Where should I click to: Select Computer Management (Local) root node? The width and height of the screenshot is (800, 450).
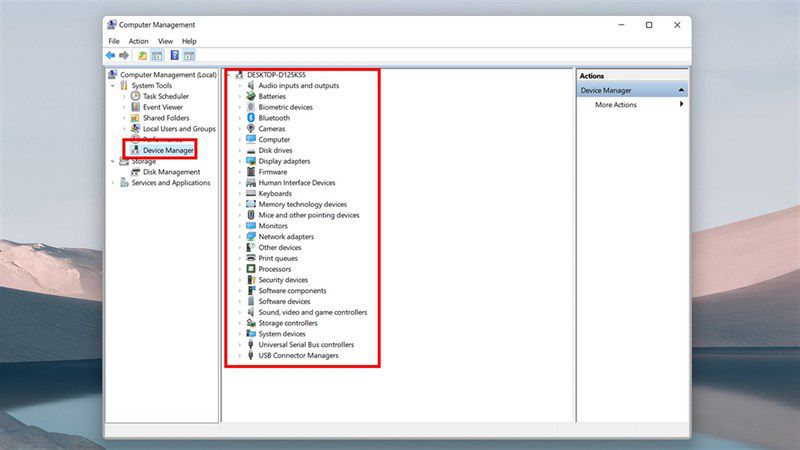168,74
